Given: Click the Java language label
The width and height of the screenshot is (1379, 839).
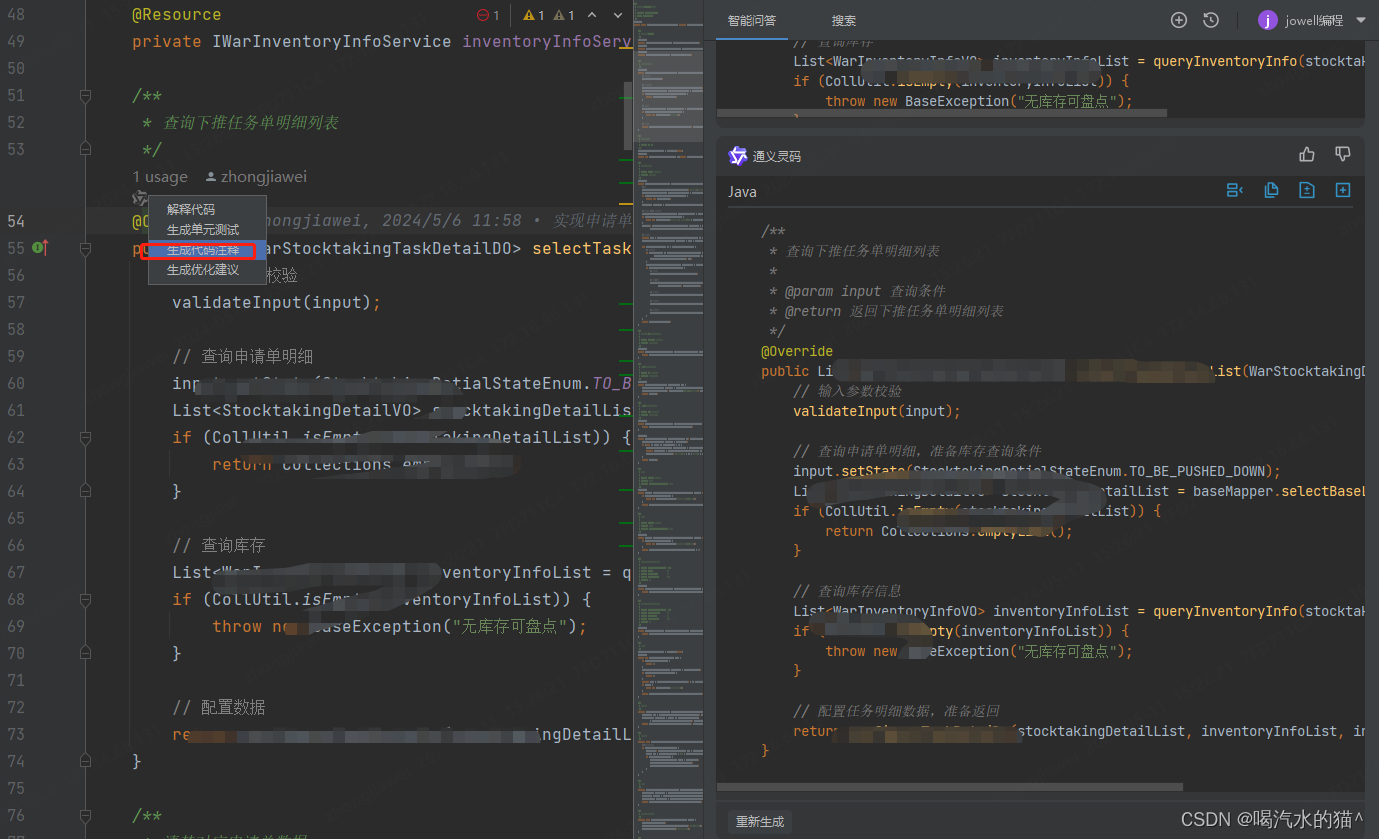Looking at the screenshot, I should (x=742, y=192).
